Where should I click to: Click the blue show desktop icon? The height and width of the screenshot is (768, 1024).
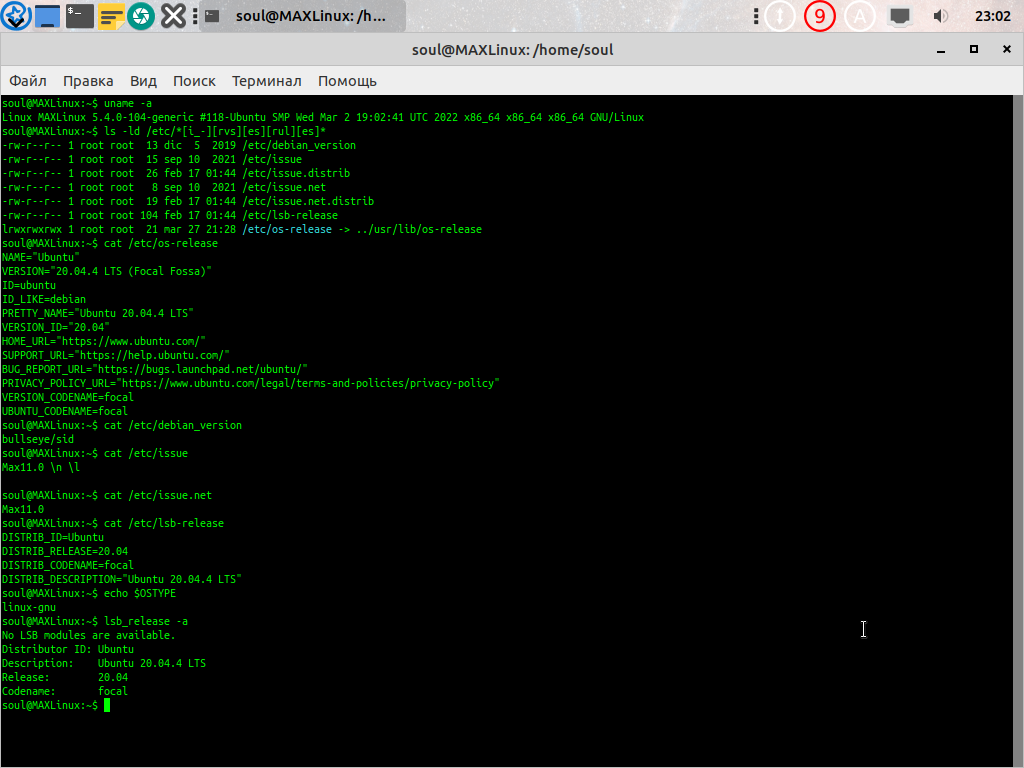tap(47, 16)
